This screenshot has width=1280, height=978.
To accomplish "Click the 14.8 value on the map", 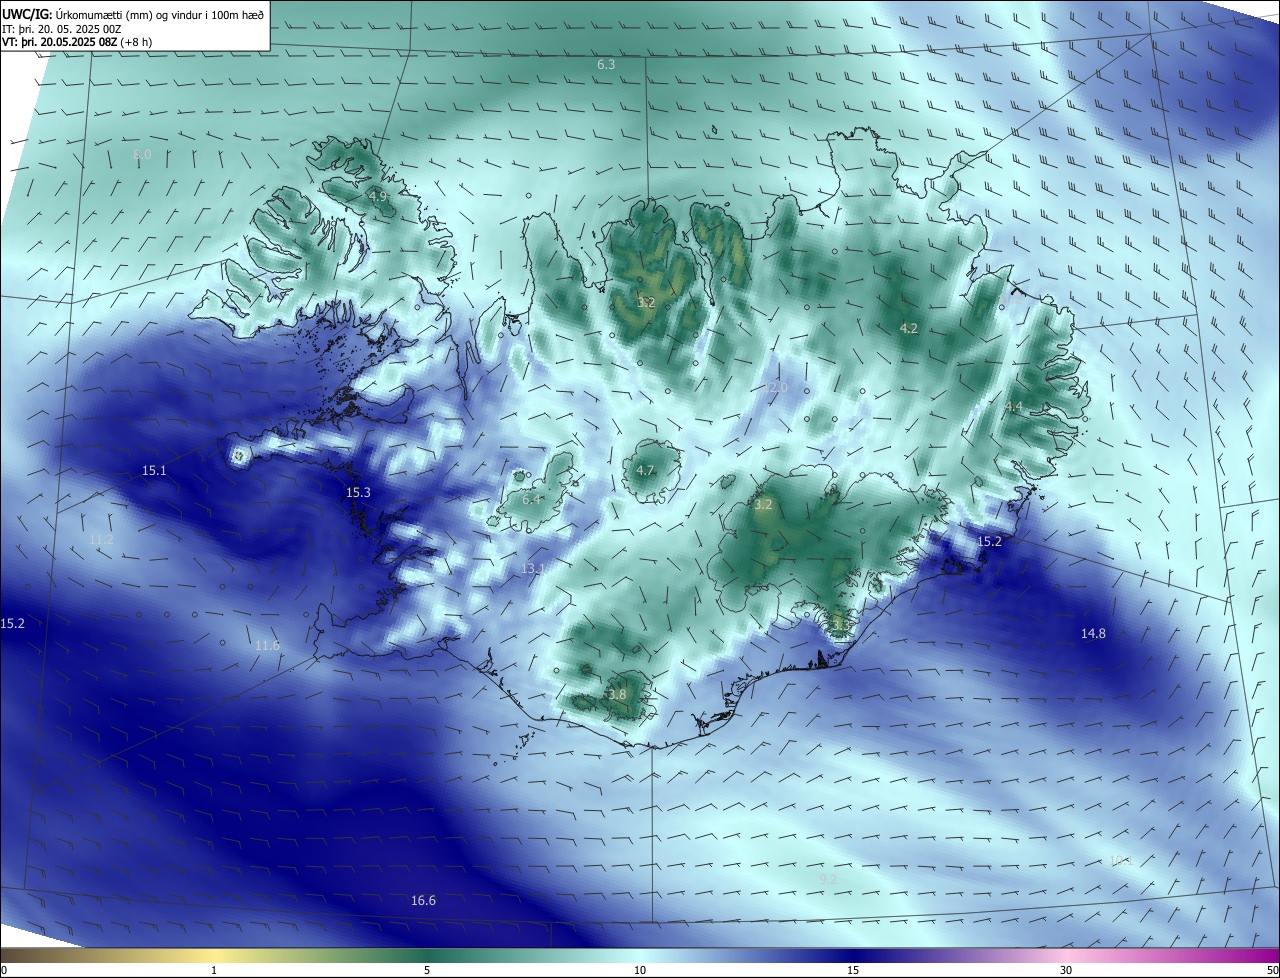I will (1094, 634).
